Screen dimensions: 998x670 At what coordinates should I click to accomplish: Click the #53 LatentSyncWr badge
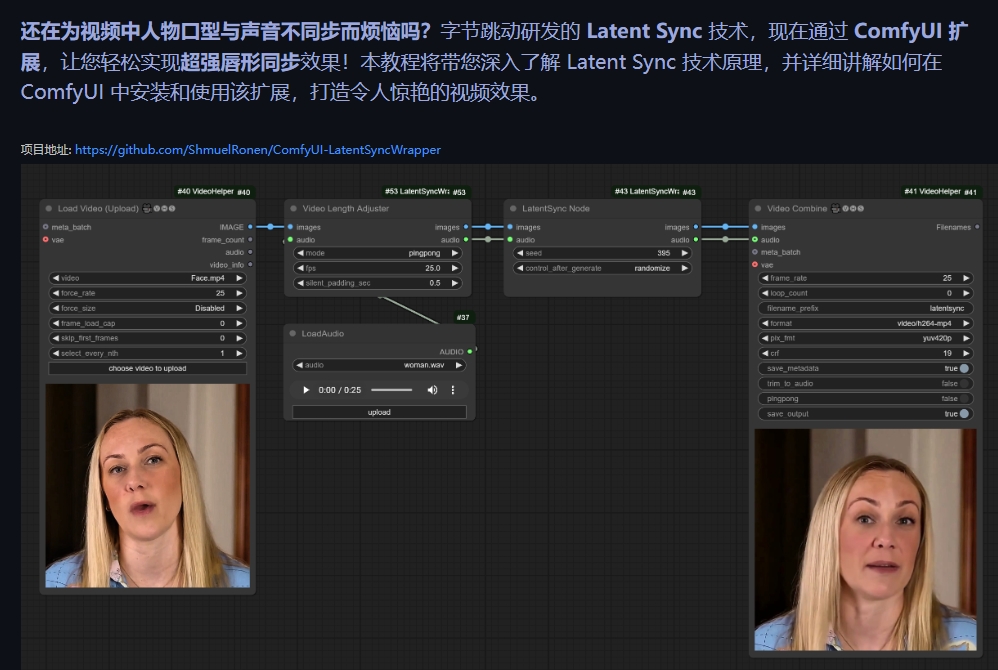(x=426, y=192)
